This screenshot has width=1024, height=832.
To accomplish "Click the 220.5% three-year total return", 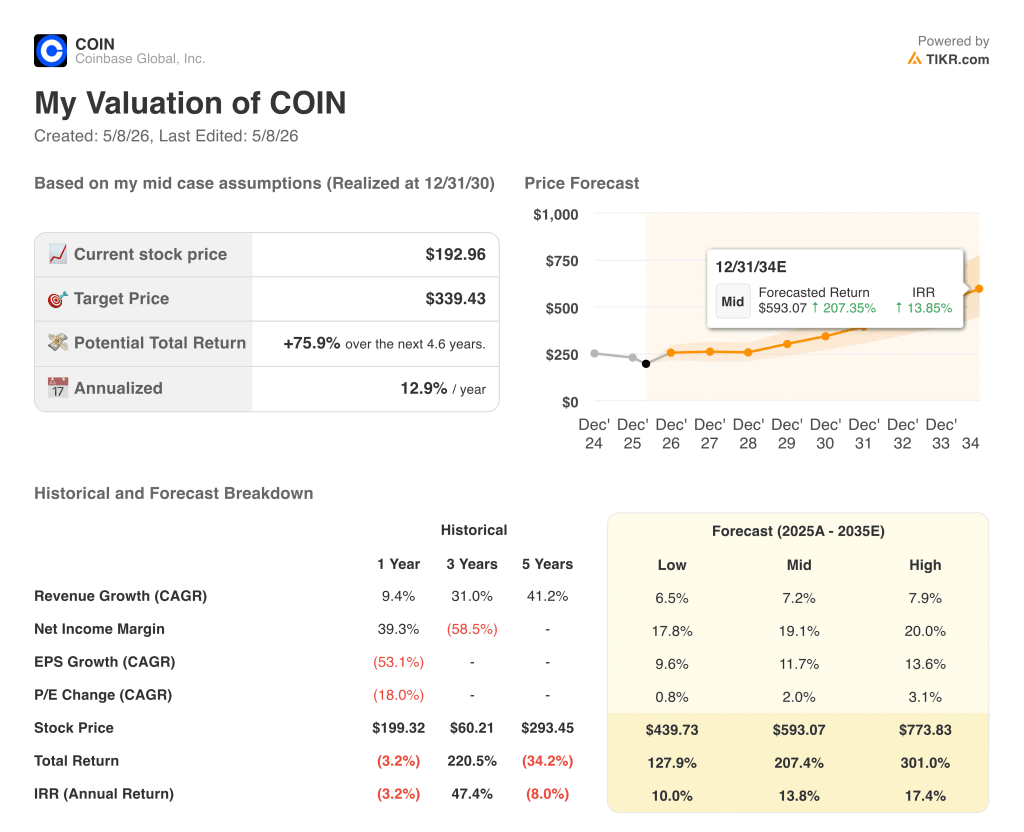I will coord(472,761).
